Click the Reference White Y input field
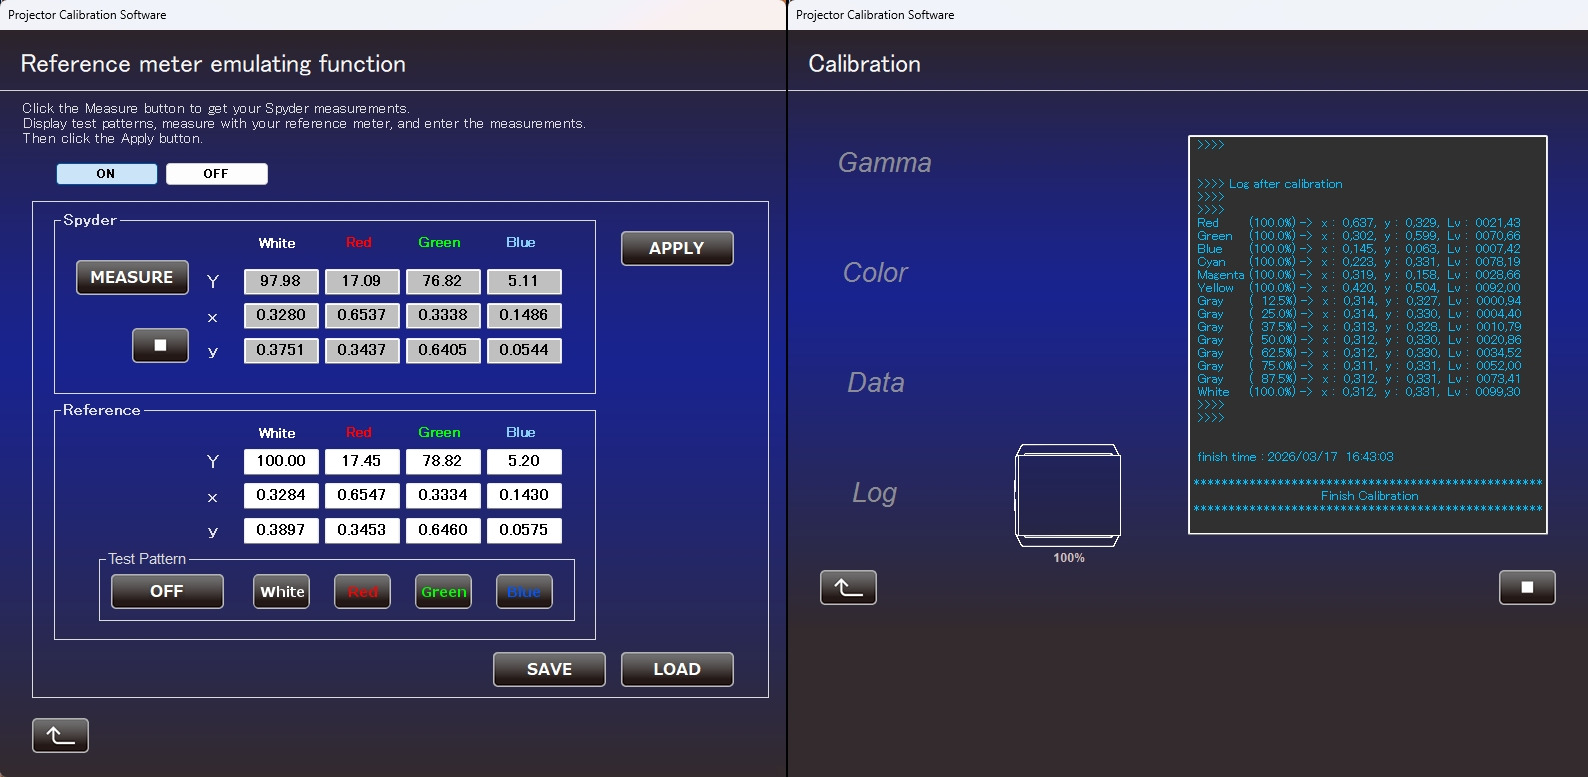Viewport: 1588px width, 777px height. (x=281, y=461)
